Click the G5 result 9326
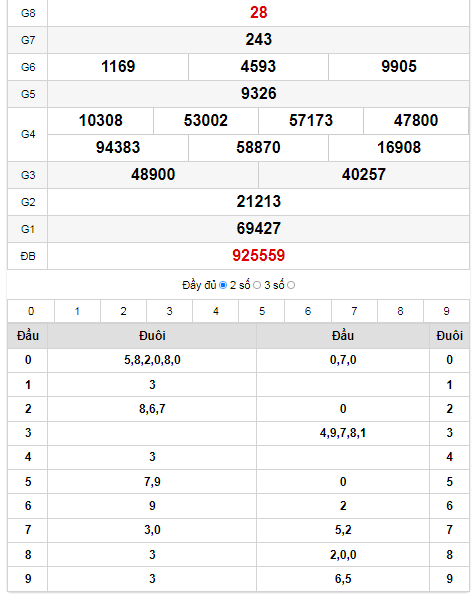 [258, 94]
